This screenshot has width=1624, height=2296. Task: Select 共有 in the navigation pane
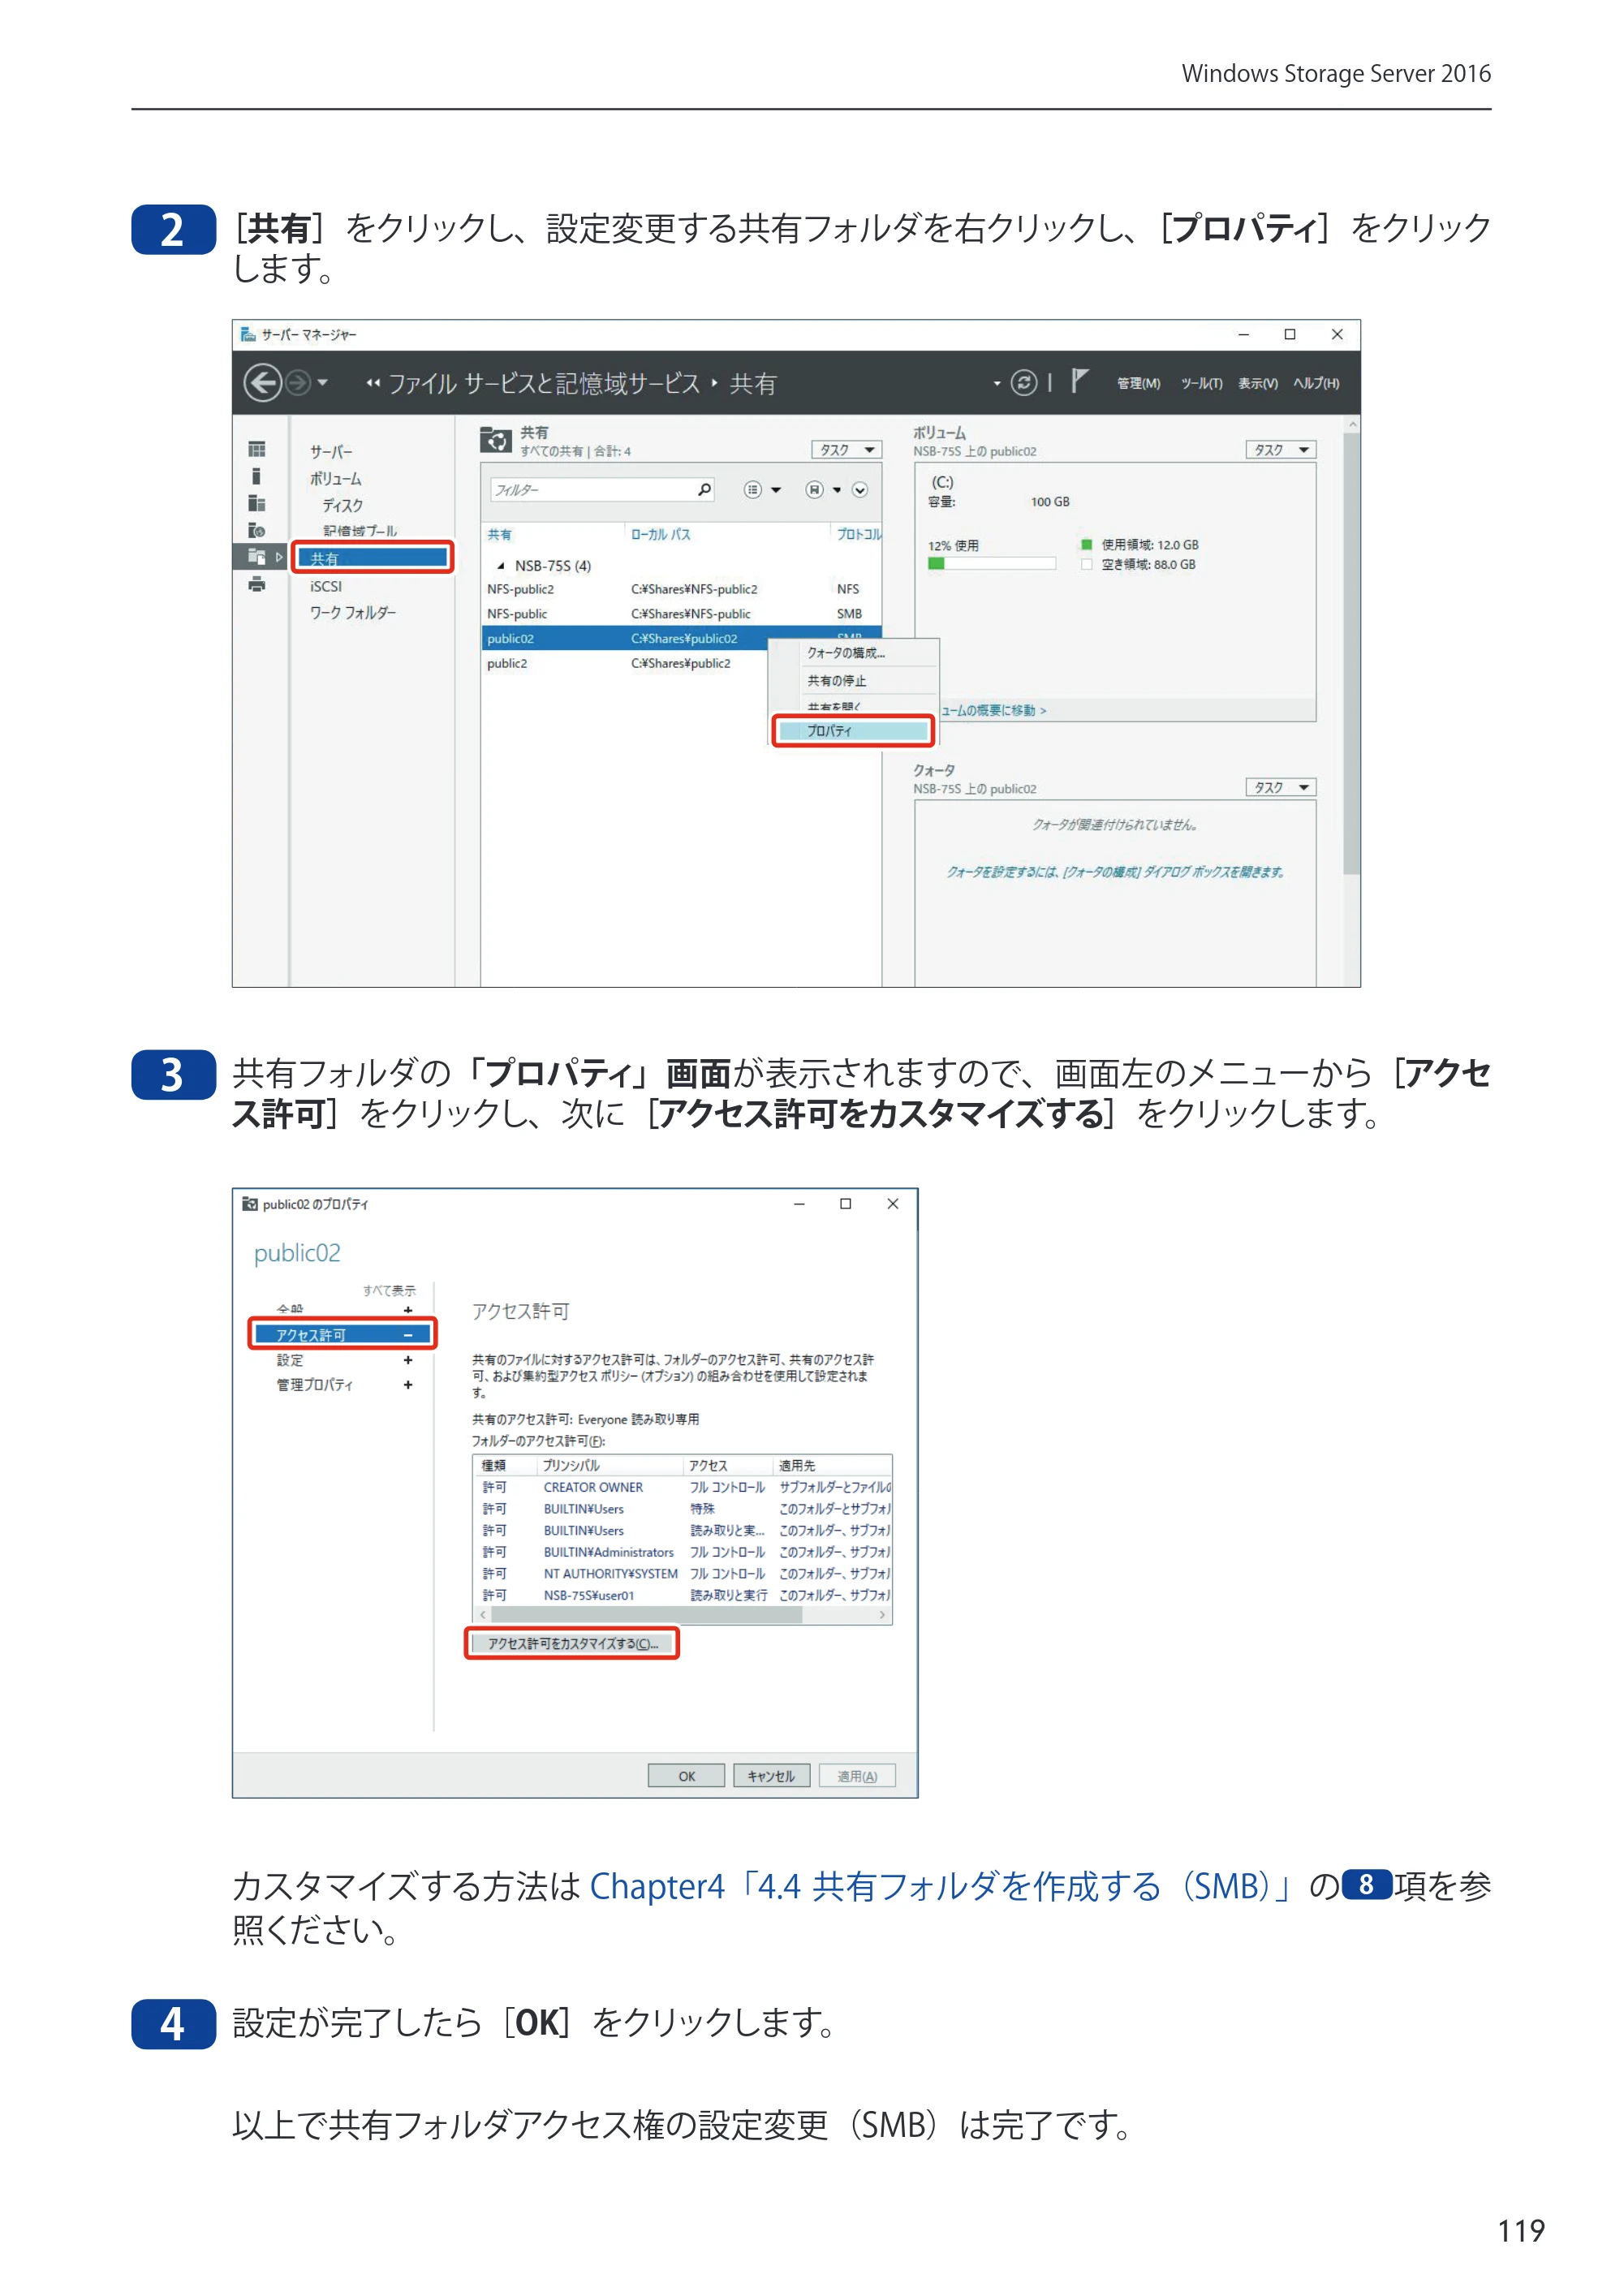(x=372, y=558)
